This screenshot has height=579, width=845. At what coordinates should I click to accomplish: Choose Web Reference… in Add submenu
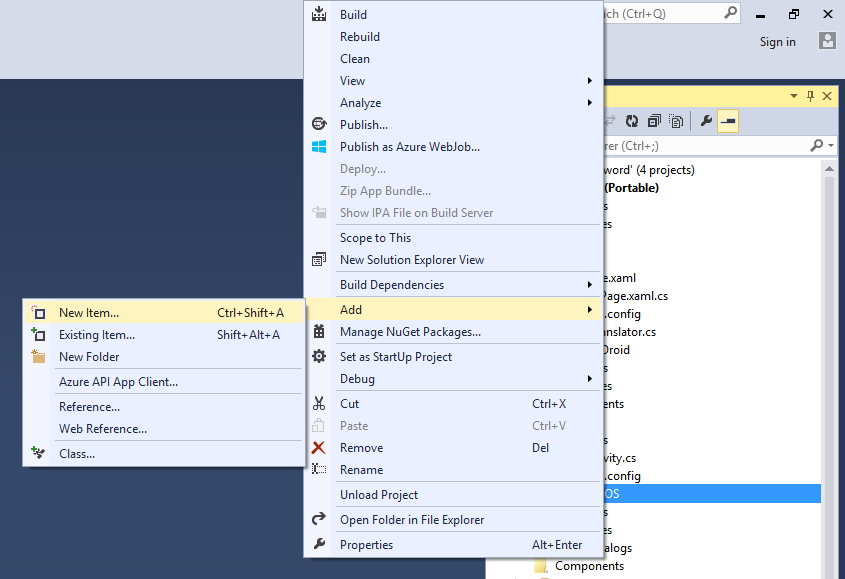164,429
